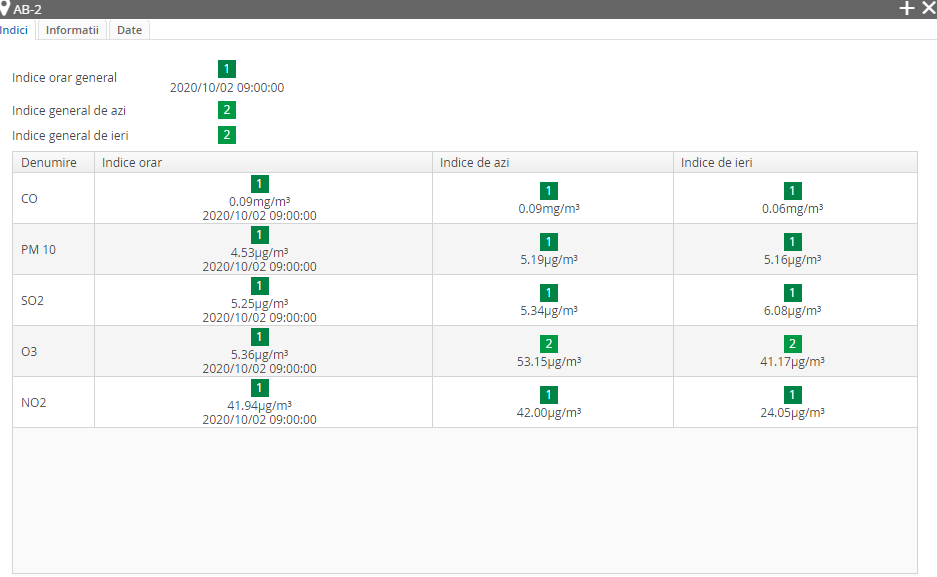Click PM 10 hourly index badge

tap(259, 235)
